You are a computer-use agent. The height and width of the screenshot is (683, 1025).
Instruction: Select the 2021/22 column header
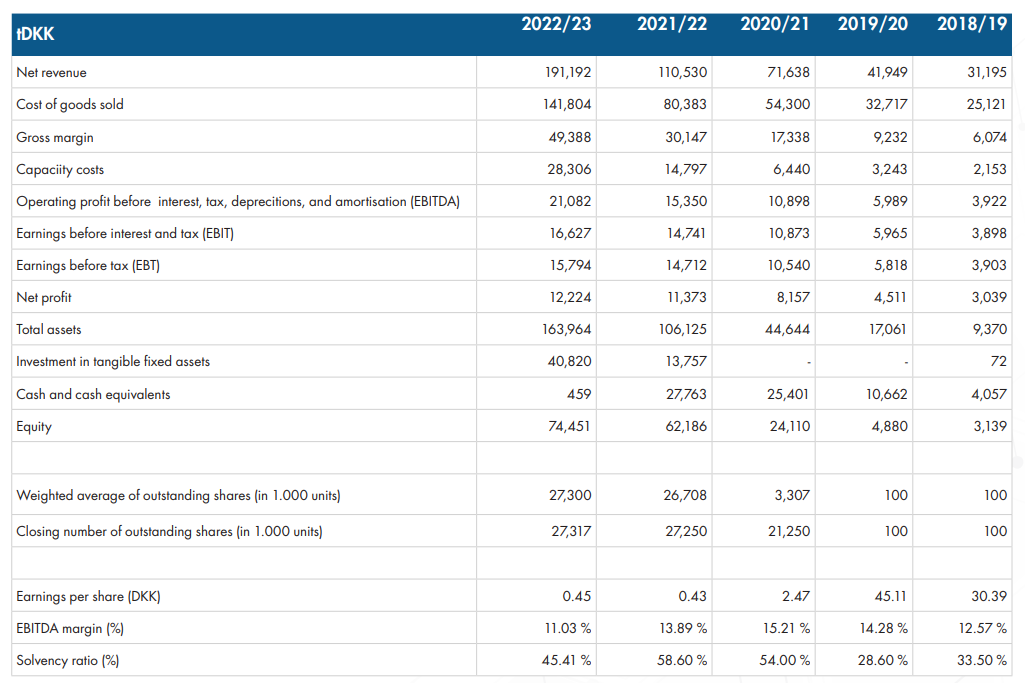click(672, 24)
